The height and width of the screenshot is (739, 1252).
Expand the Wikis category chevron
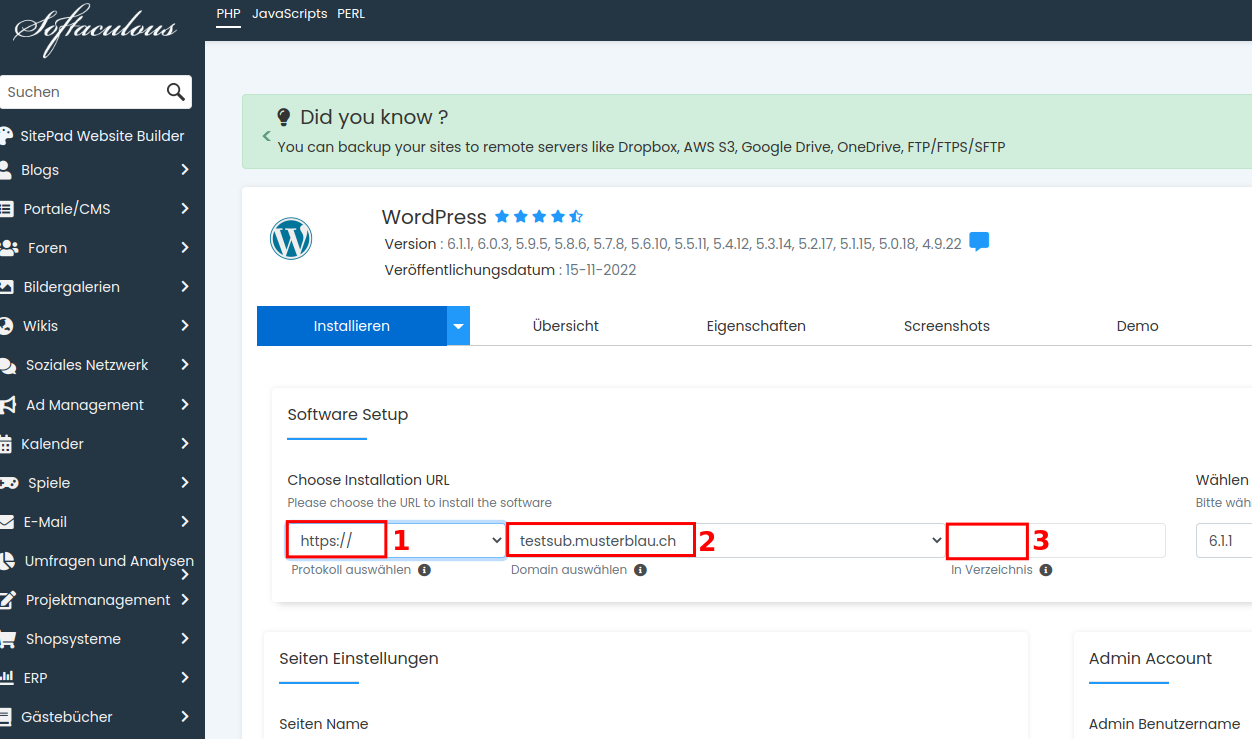coord(185,326)
